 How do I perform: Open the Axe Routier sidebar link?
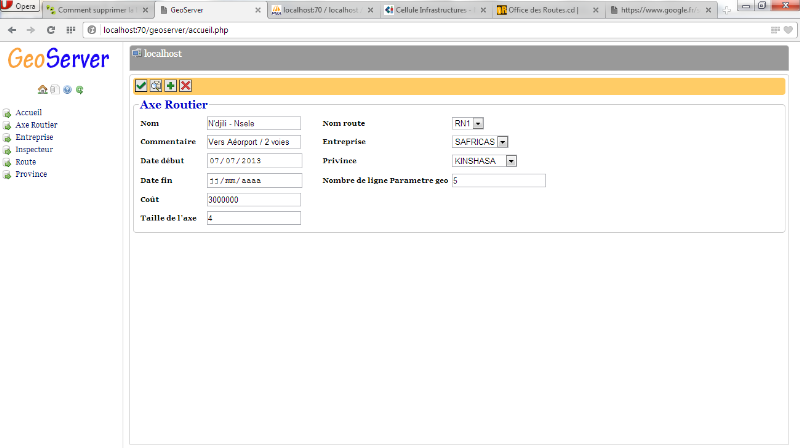36,125
